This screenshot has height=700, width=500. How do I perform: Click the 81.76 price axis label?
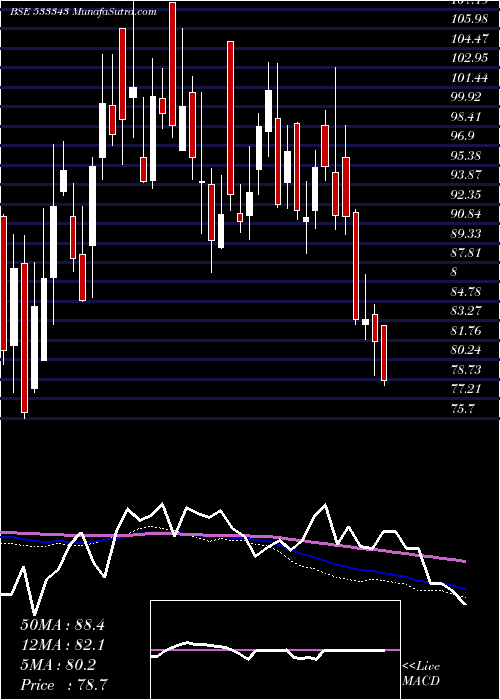pos(468,331)
